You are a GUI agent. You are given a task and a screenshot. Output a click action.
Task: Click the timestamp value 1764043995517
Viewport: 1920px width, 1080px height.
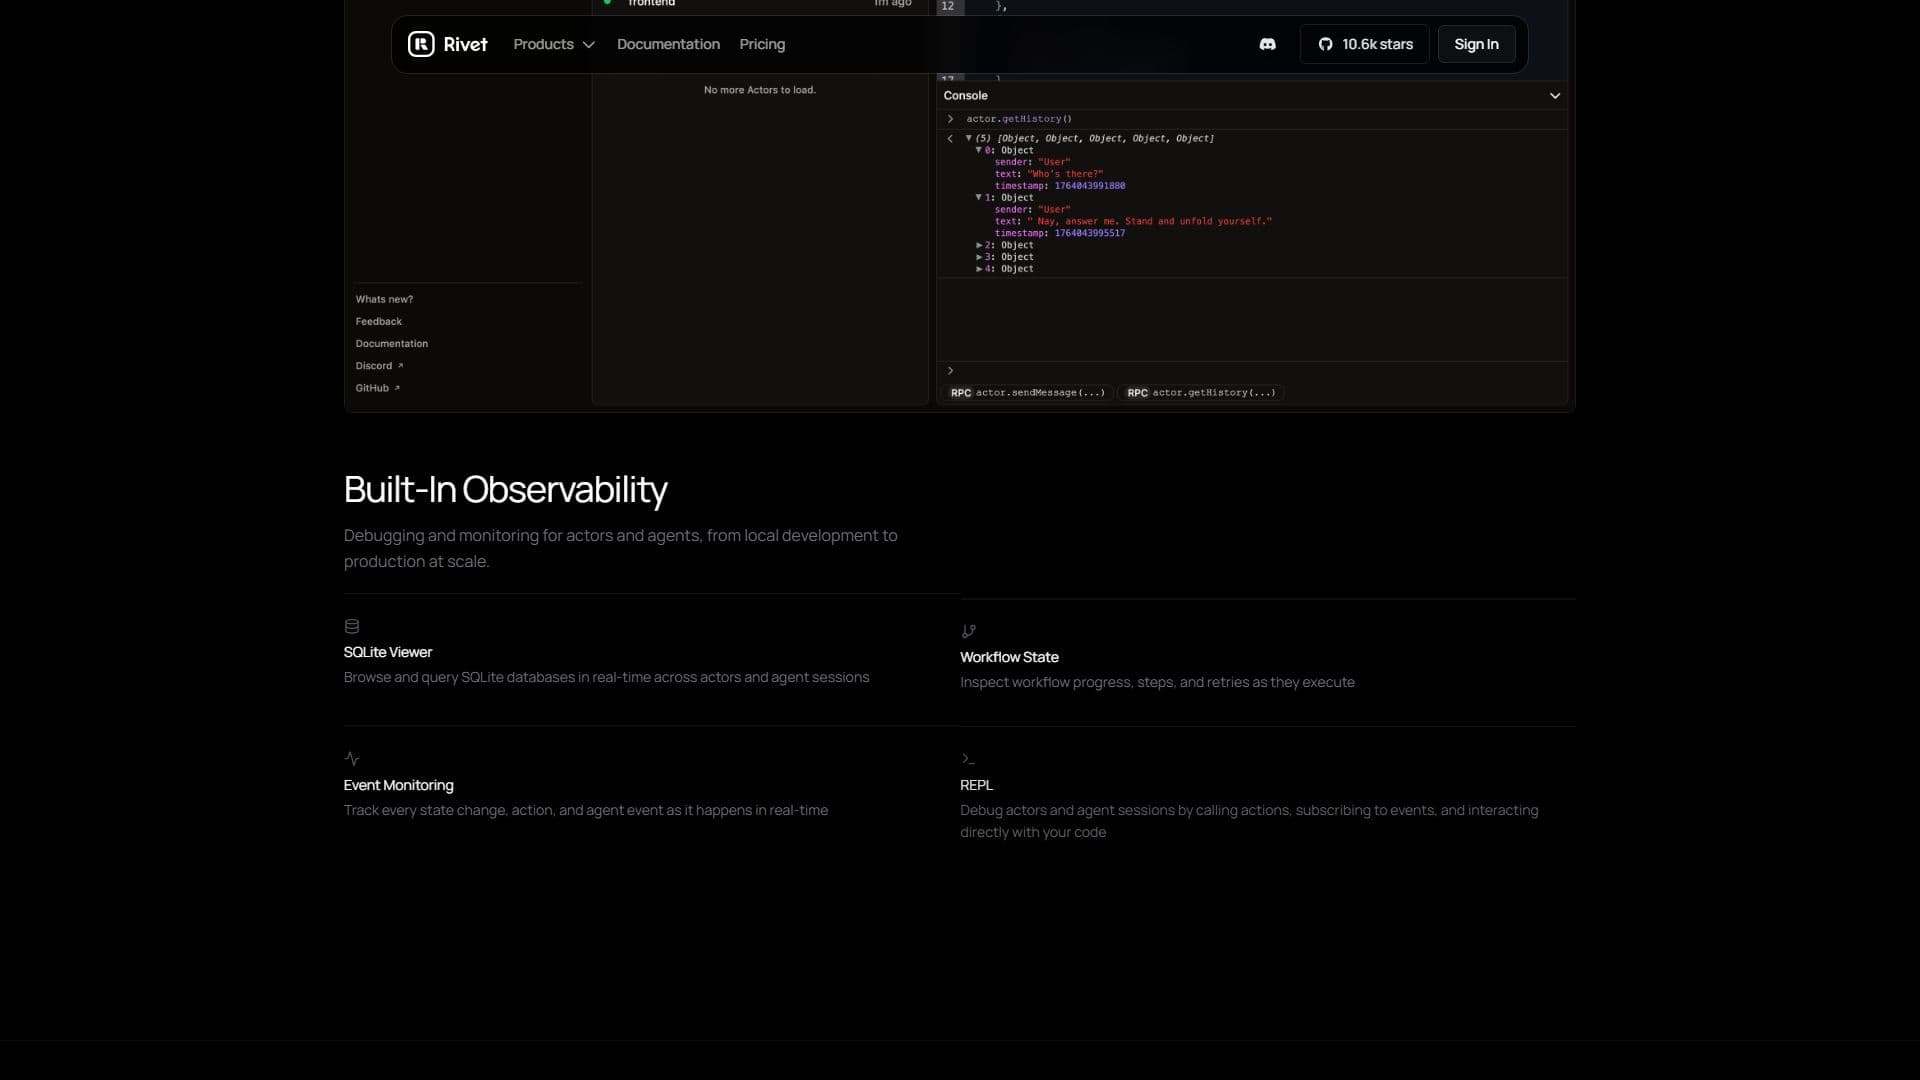coord(1090,233)
